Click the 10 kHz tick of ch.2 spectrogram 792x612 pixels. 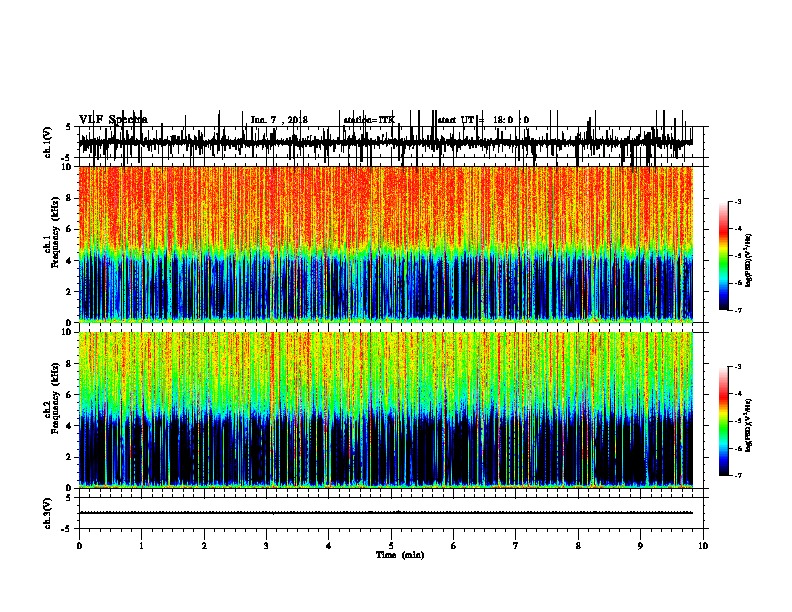point(67,332)
